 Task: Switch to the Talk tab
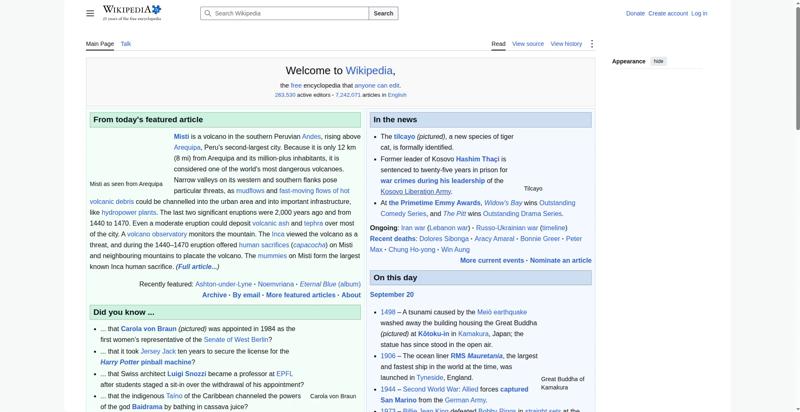[x=126, y=44]
